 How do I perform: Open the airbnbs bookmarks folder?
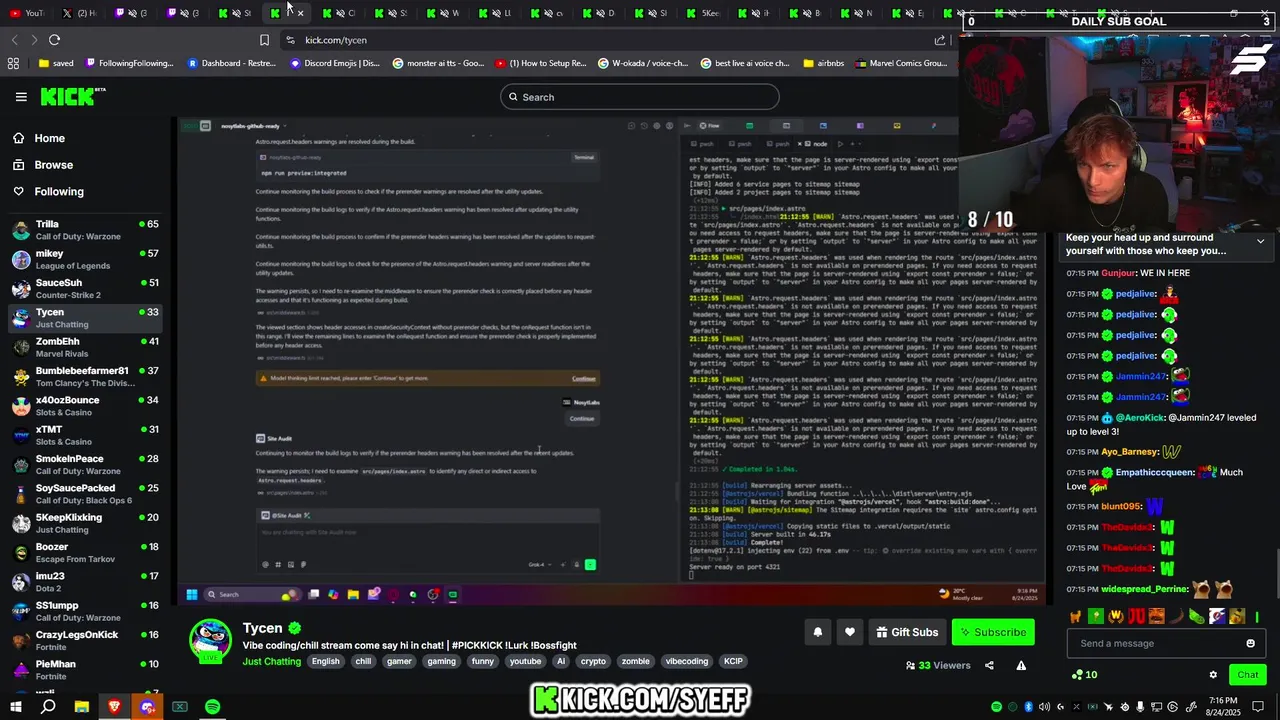[x=823, y=63]
